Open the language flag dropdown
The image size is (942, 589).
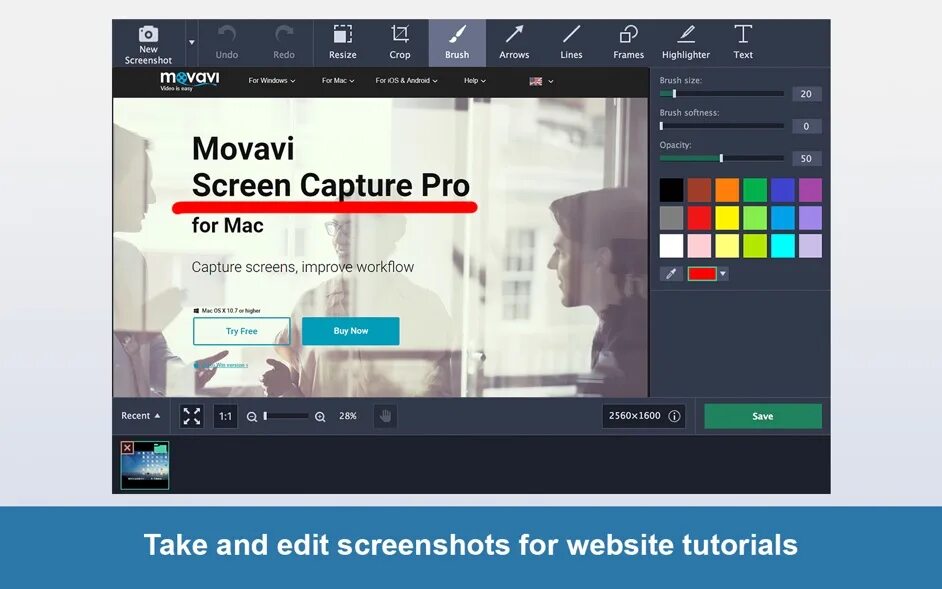[x=541, y=81]
